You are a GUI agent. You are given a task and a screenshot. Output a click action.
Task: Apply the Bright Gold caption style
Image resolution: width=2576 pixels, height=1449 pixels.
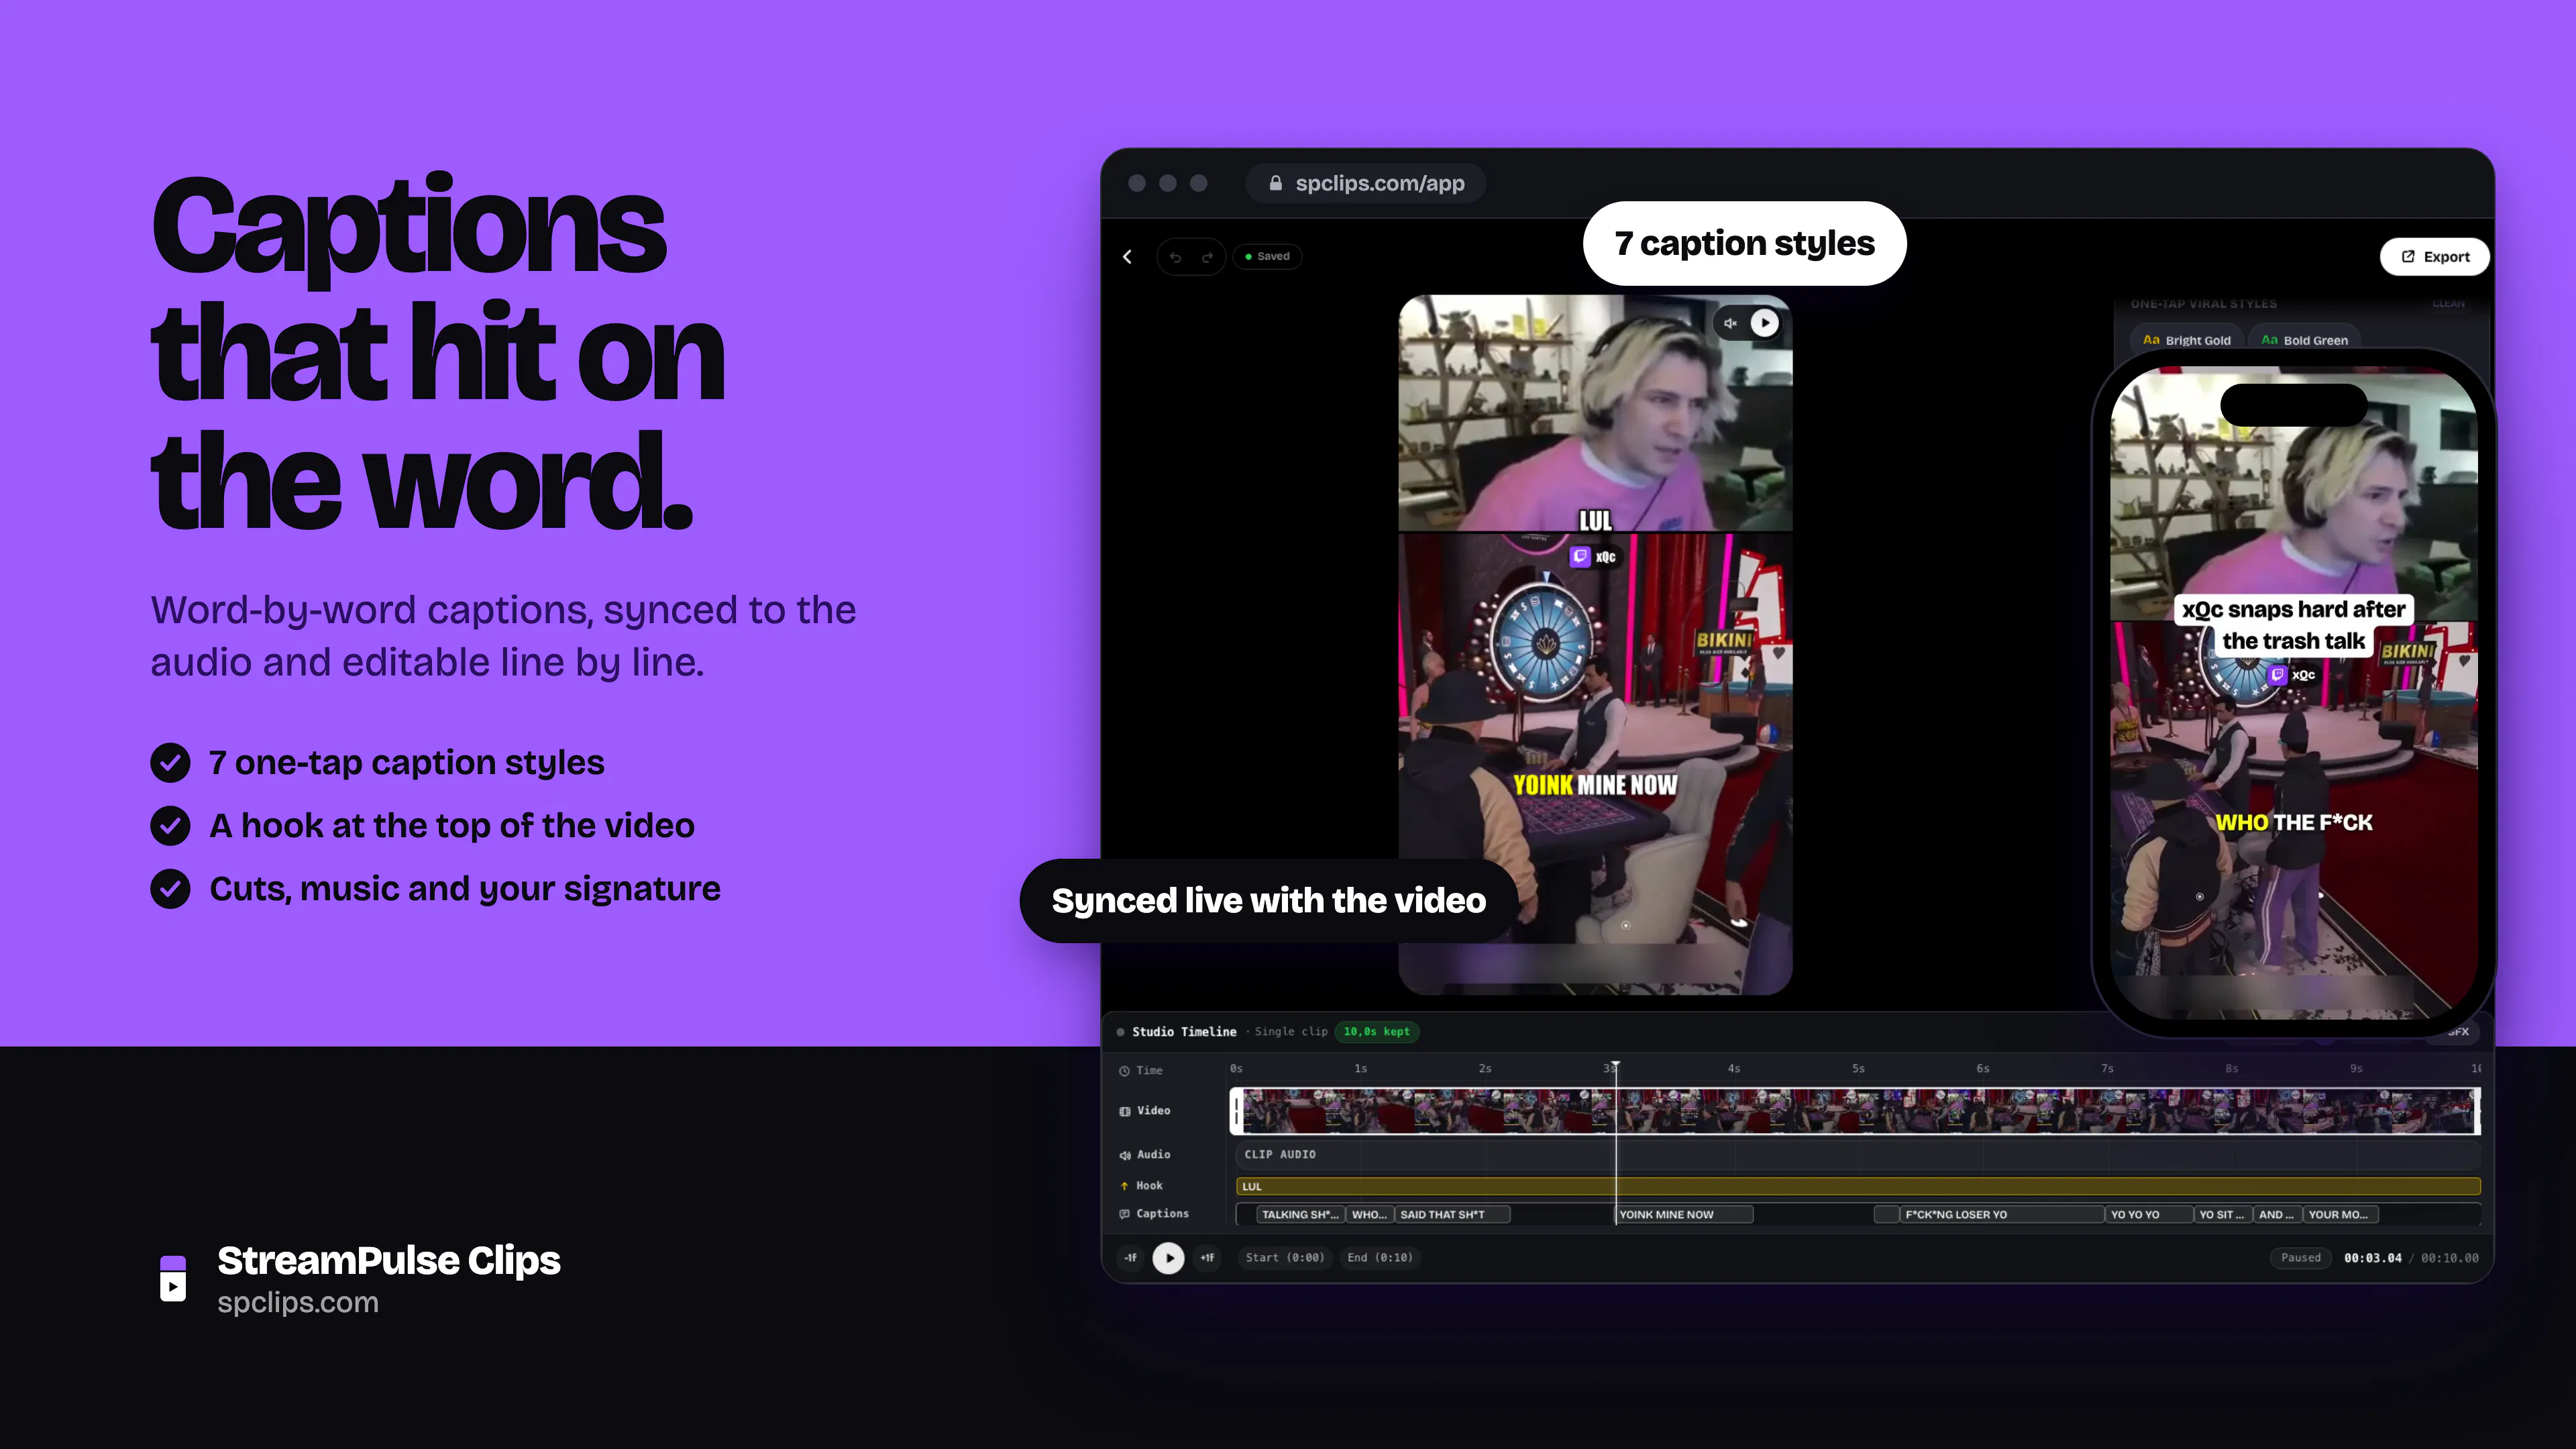click(2187, 340)
